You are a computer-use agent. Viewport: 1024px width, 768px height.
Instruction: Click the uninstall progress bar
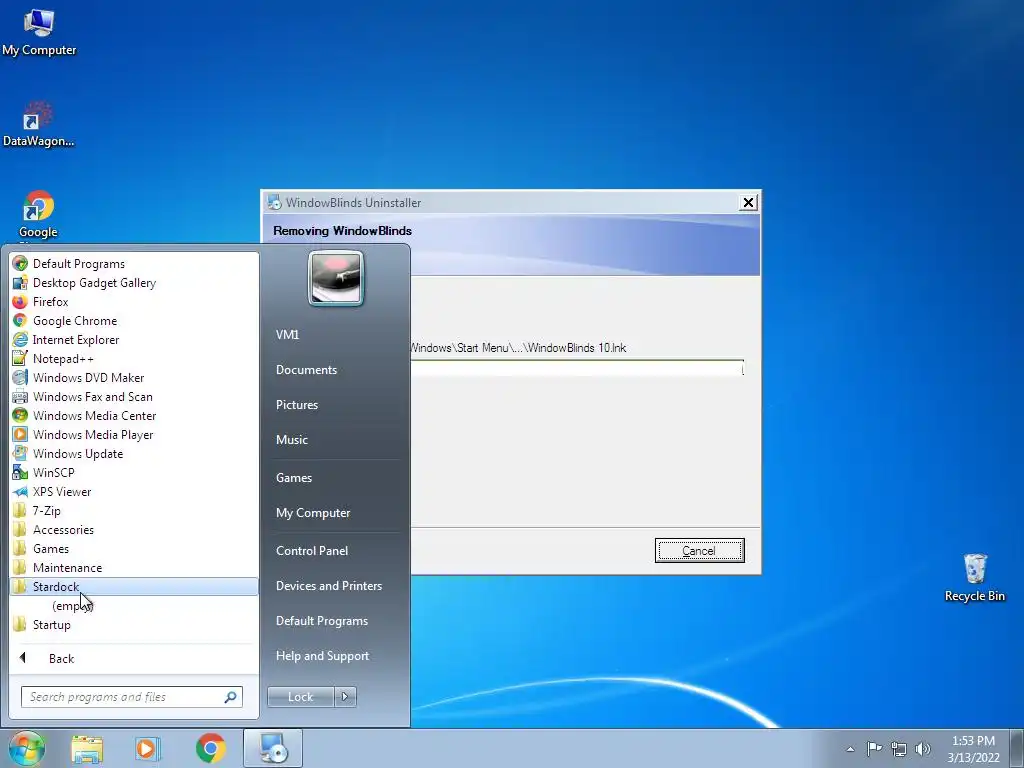click(x=577, y=368)
